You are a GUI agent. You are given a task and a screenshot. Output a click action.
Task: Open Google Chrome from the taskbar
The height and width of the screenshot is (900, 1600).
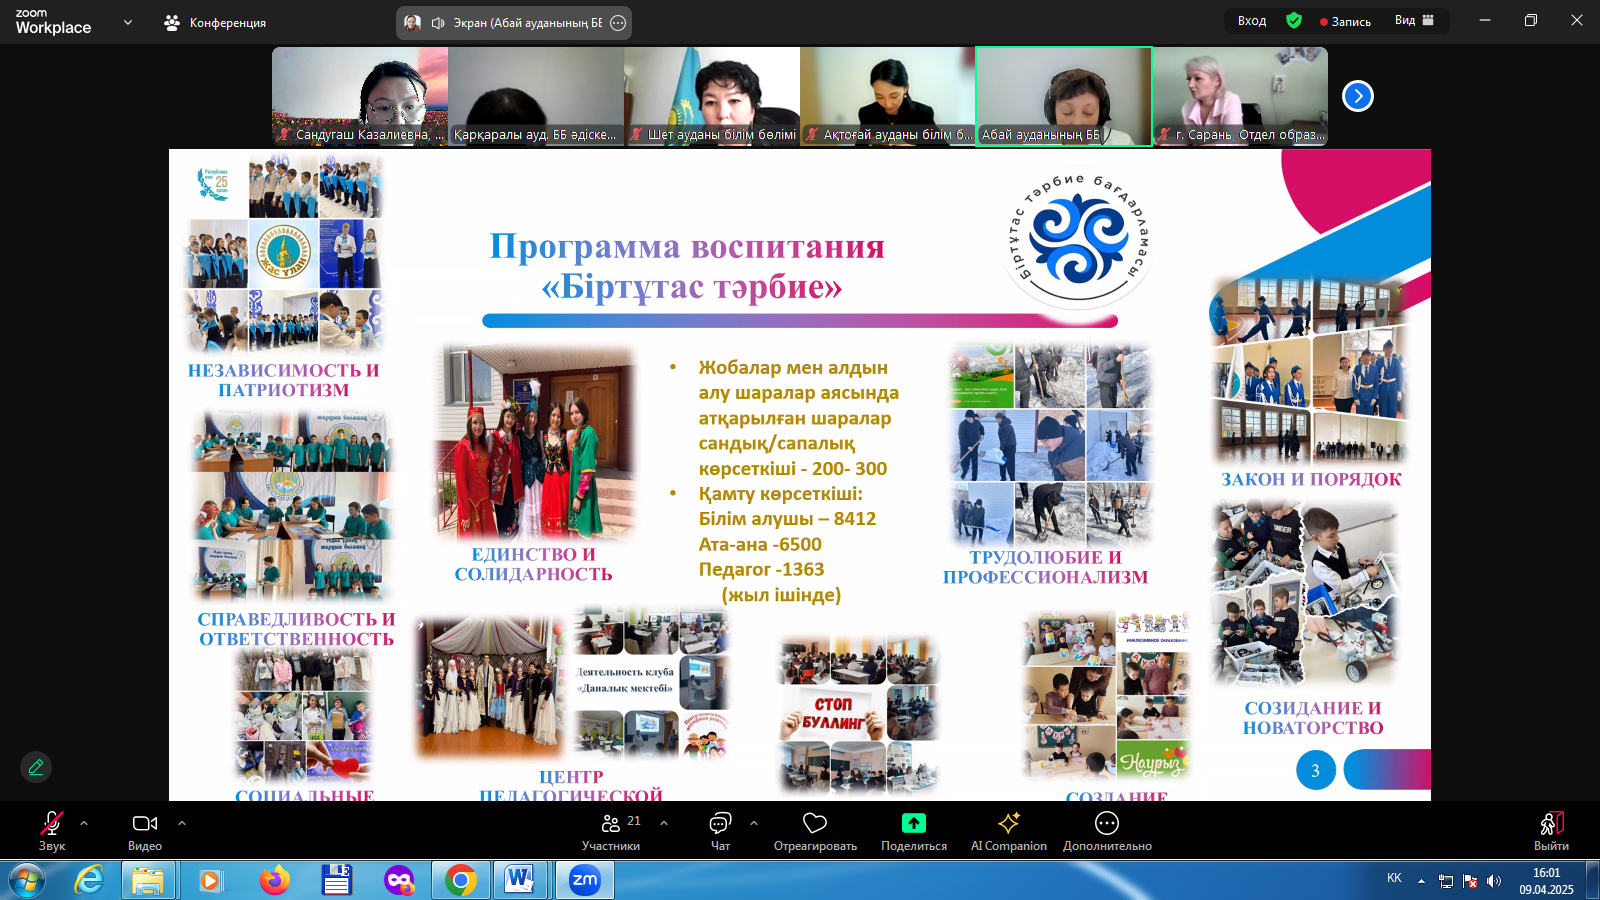461,880
